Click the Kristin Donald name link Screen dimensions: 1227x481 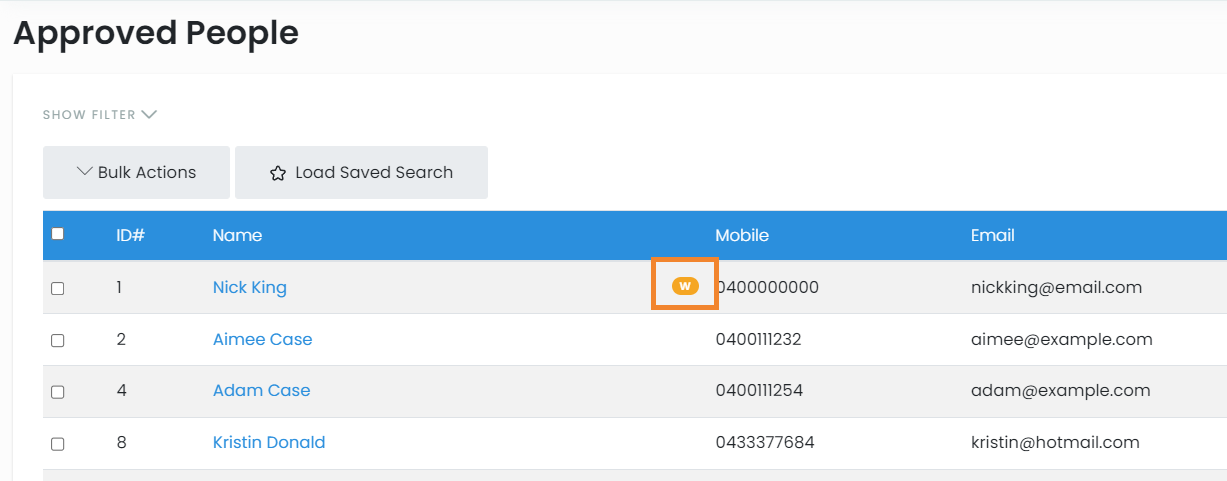(268, 442)
